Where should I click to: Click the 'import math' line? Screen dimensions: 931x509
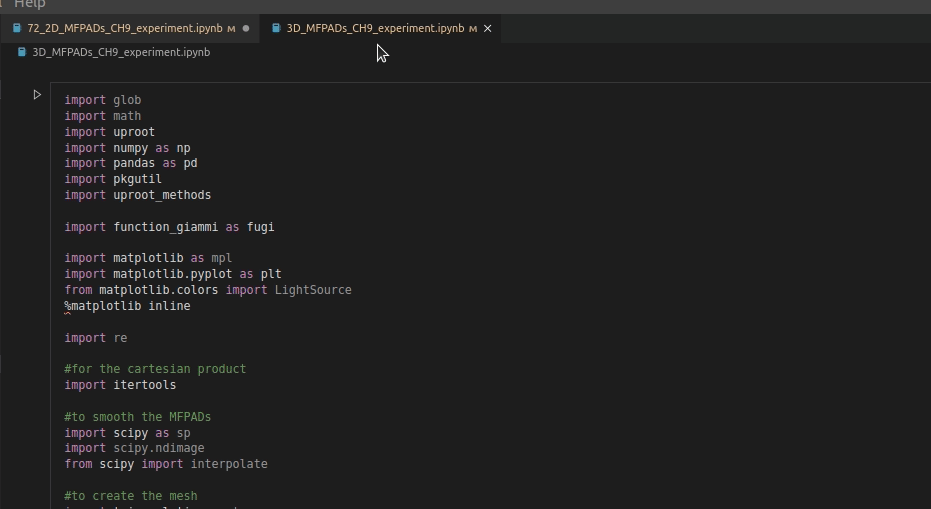[x=103, y=116]
